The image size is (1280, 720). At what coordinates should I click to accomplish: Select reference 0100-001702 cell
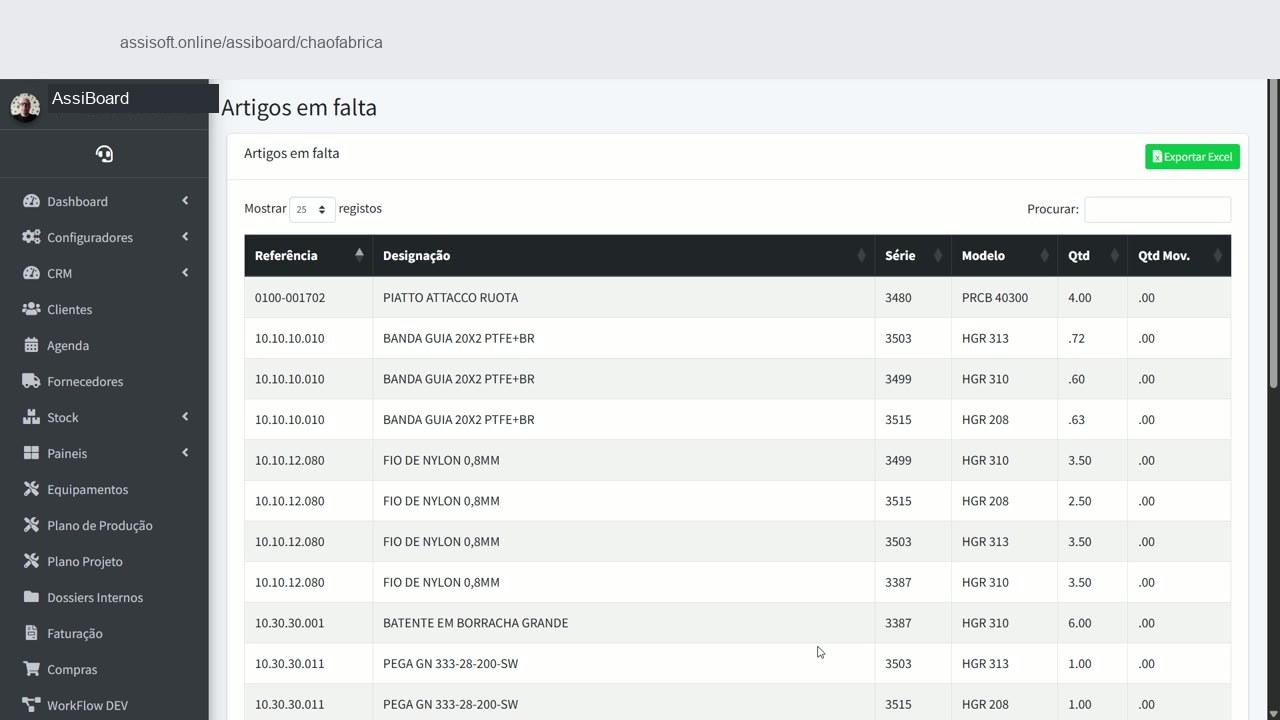[x=308, y=298]
